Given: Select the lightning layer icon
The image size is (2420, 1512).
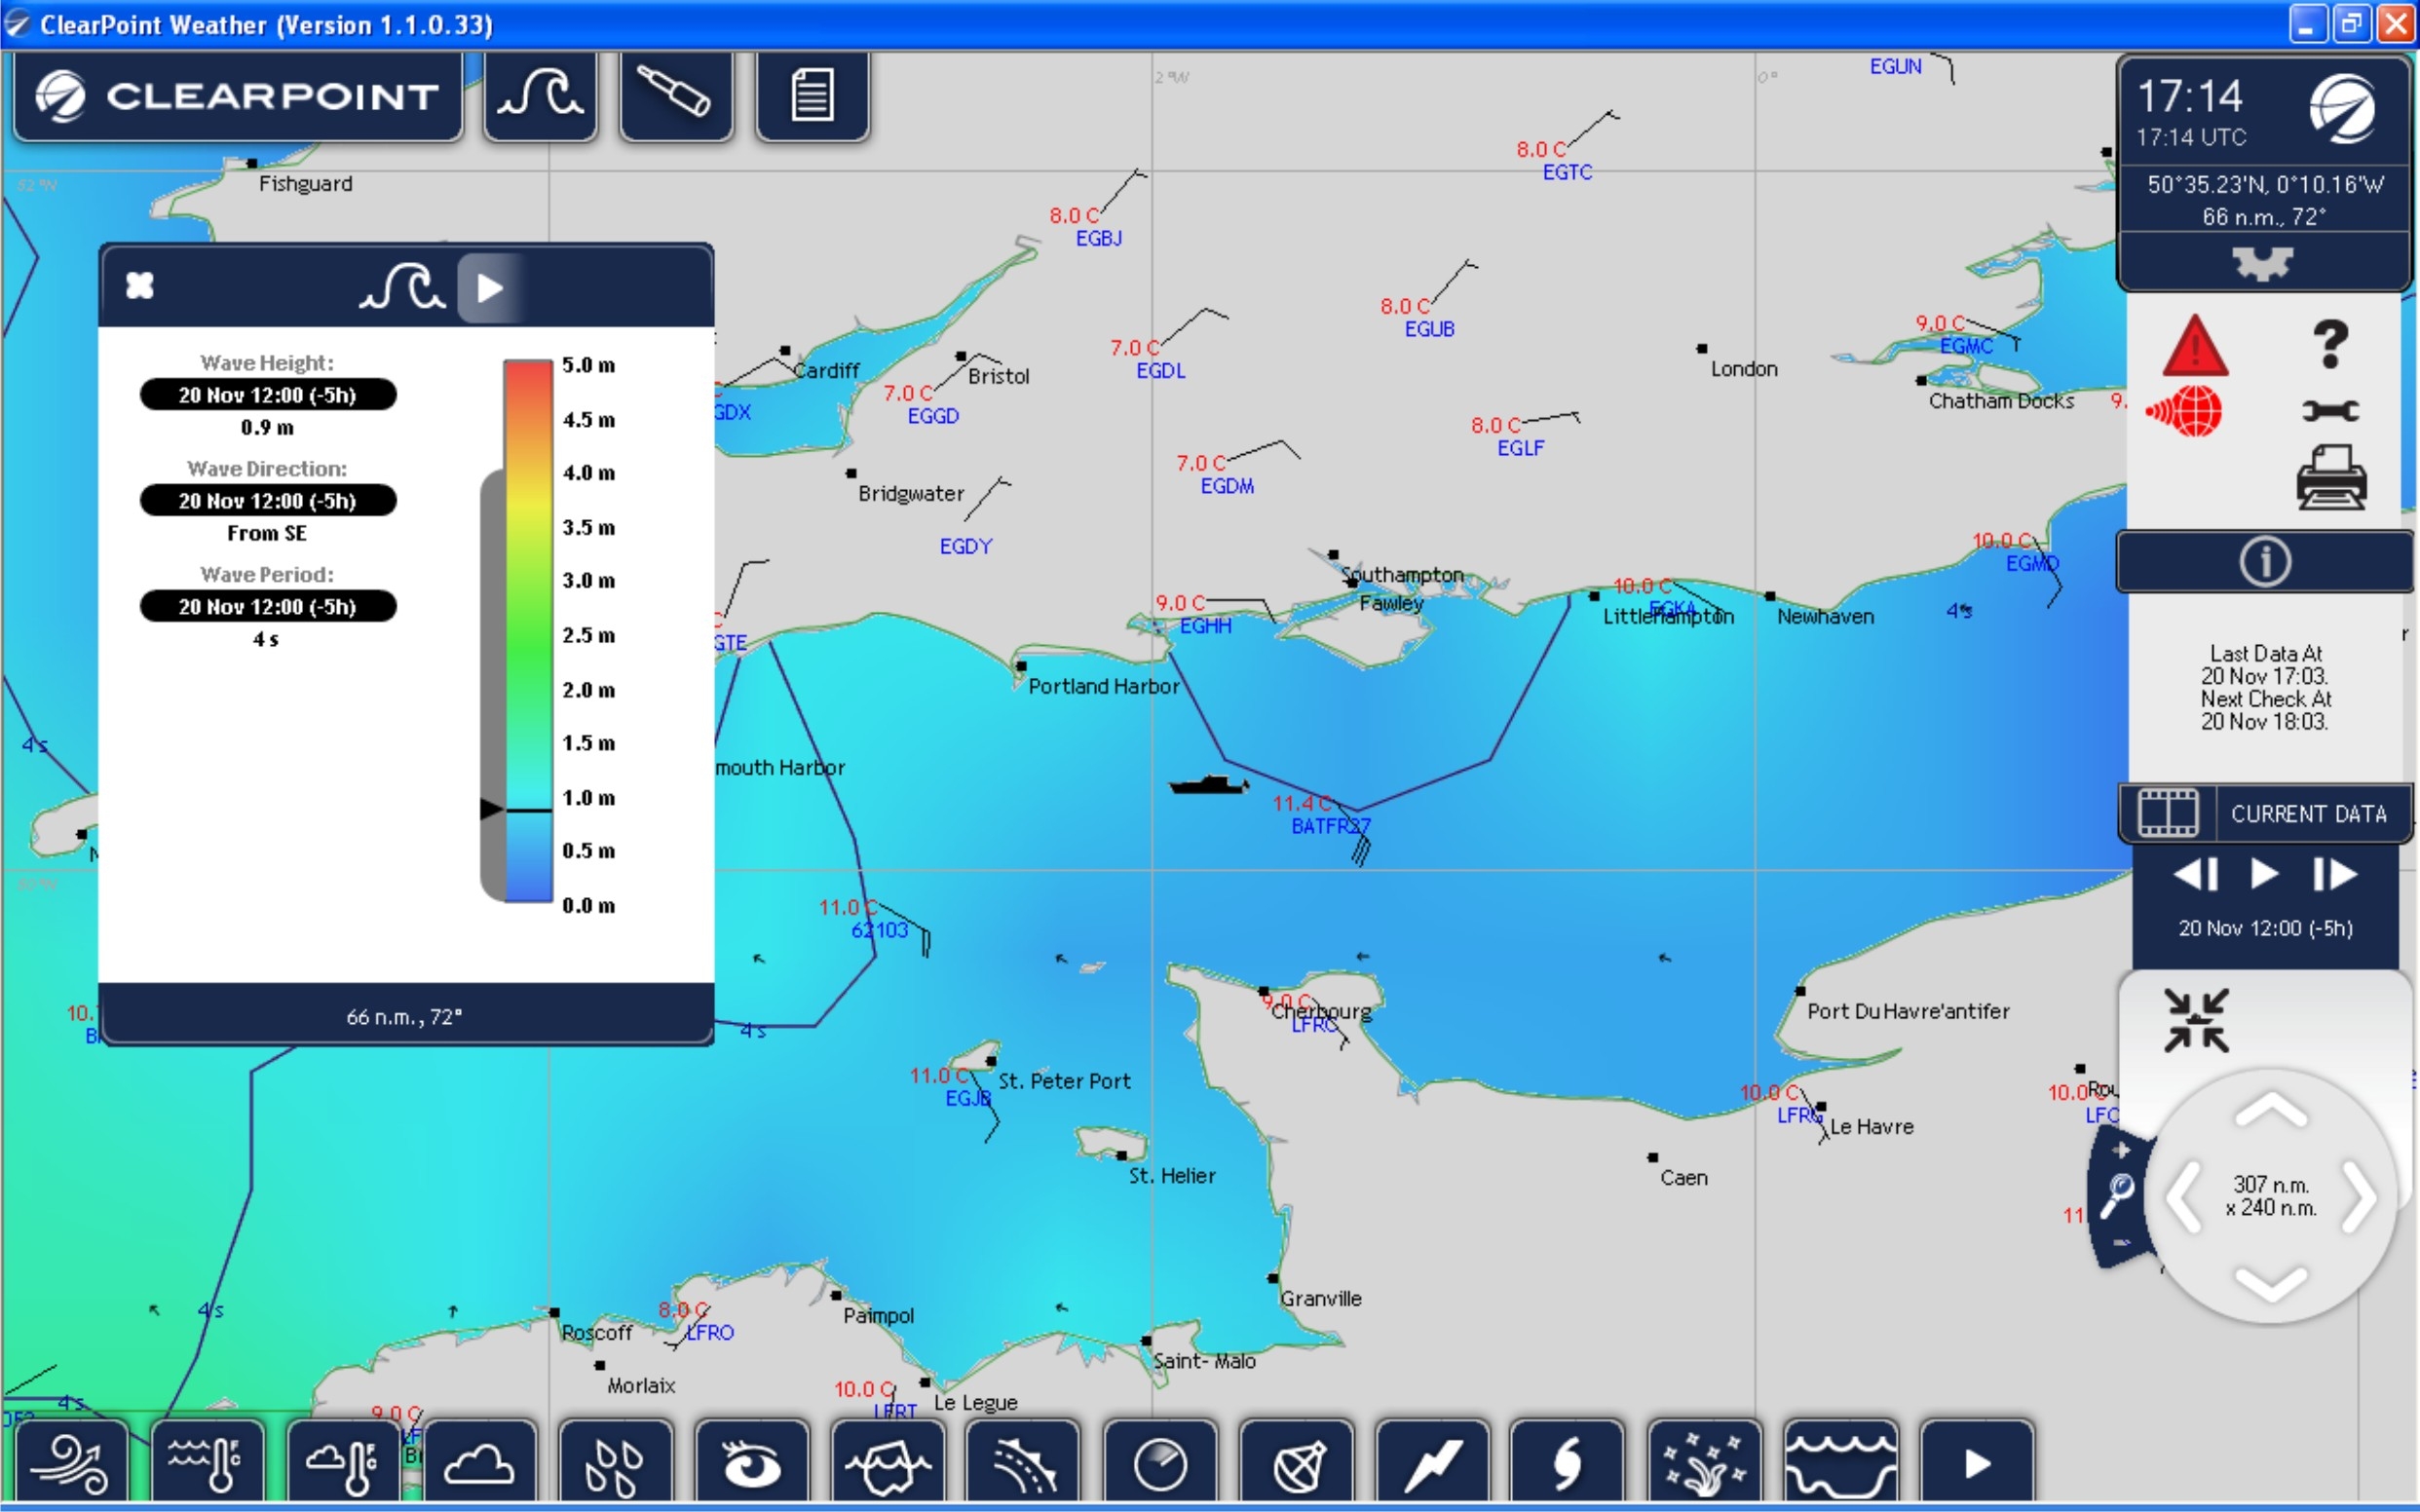Looking at the screenshot, I should 1432,1463.
